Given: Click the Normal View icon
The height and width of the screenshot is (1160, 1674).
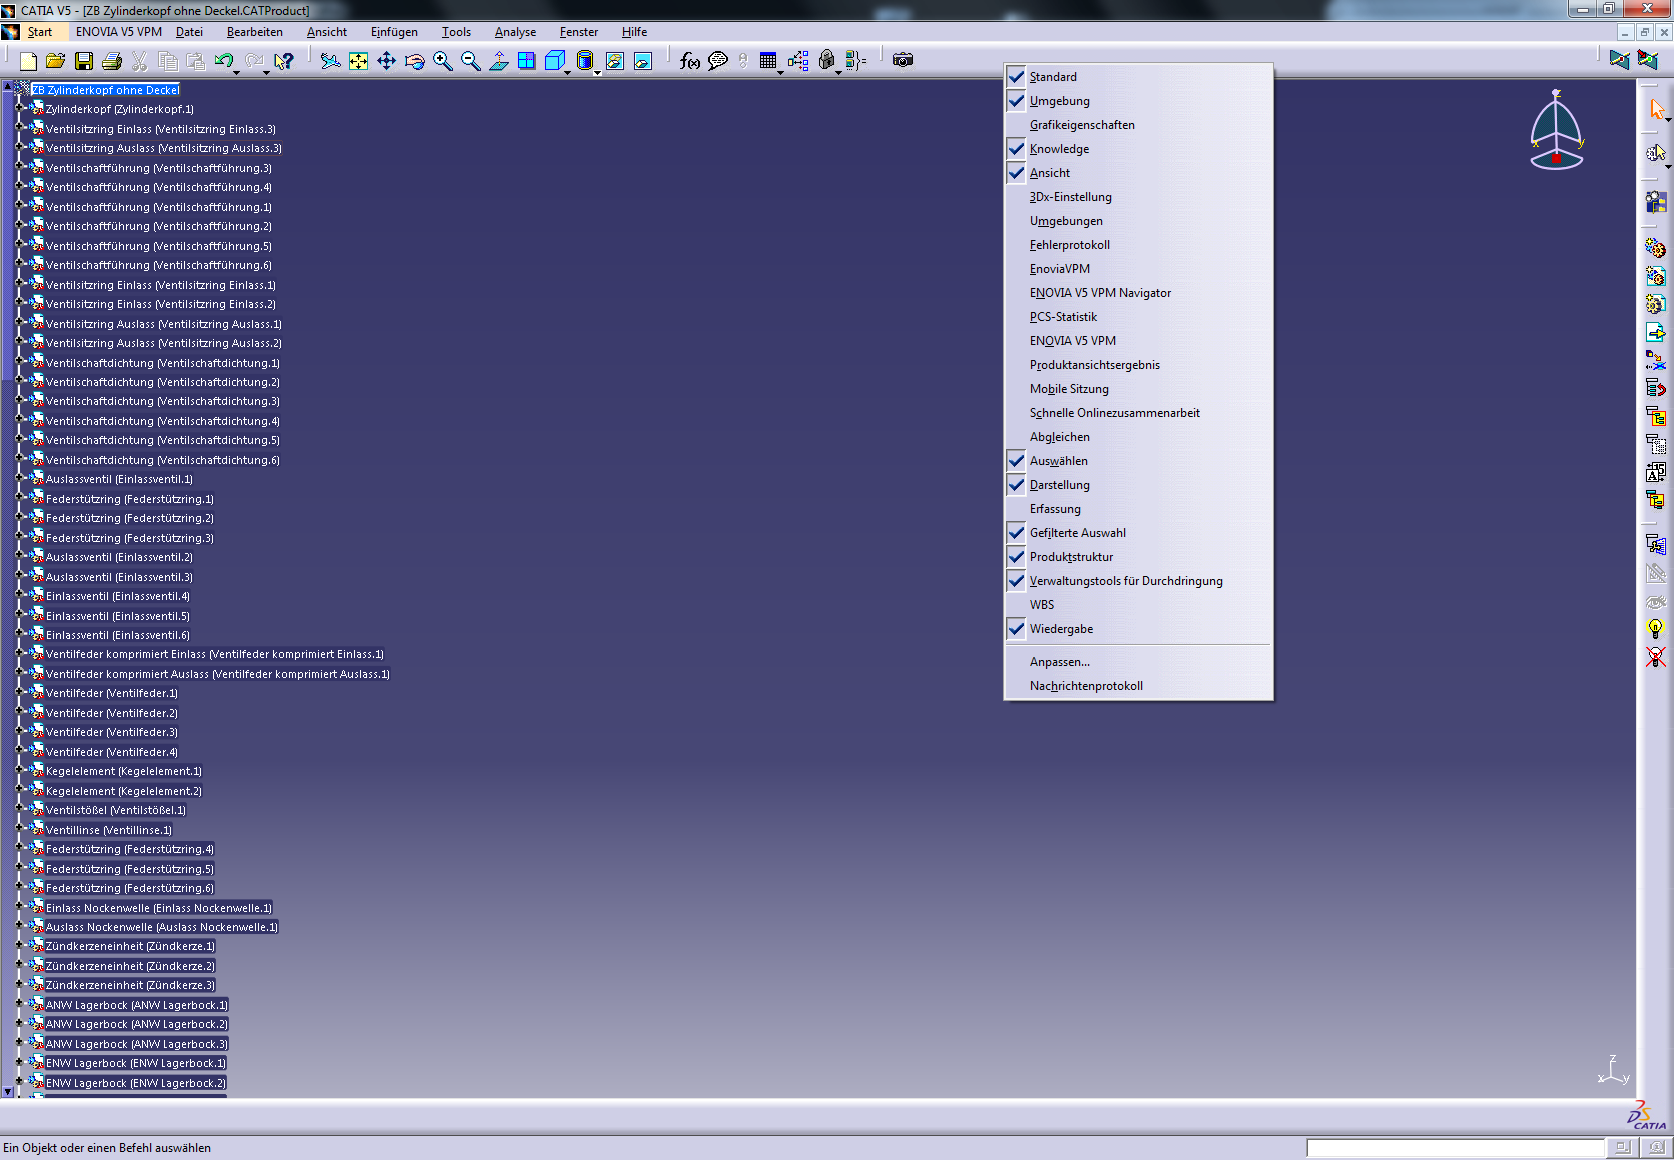Looking at the screenshot, I should [498, 61].
